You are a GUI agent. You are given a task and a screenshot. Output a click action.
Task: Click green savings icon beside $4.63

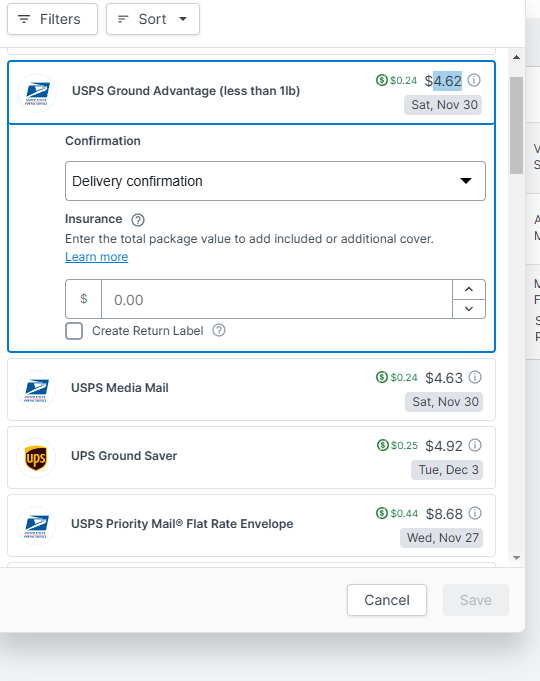[382, 377]
